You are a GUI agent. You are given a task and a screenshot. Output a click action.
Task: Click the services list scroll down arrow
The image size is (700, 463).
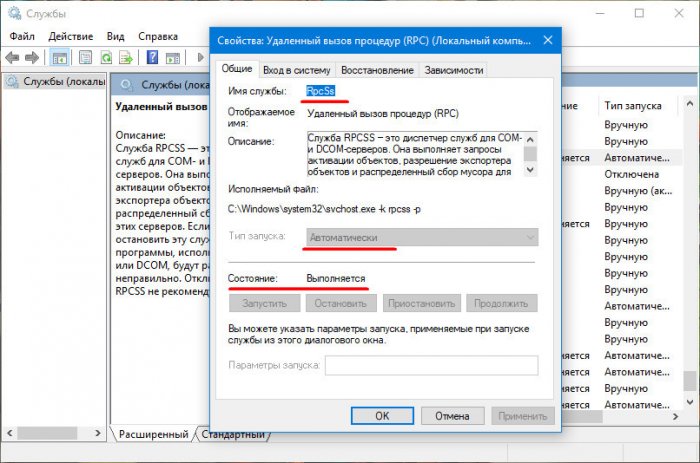(x=690, y=402)
